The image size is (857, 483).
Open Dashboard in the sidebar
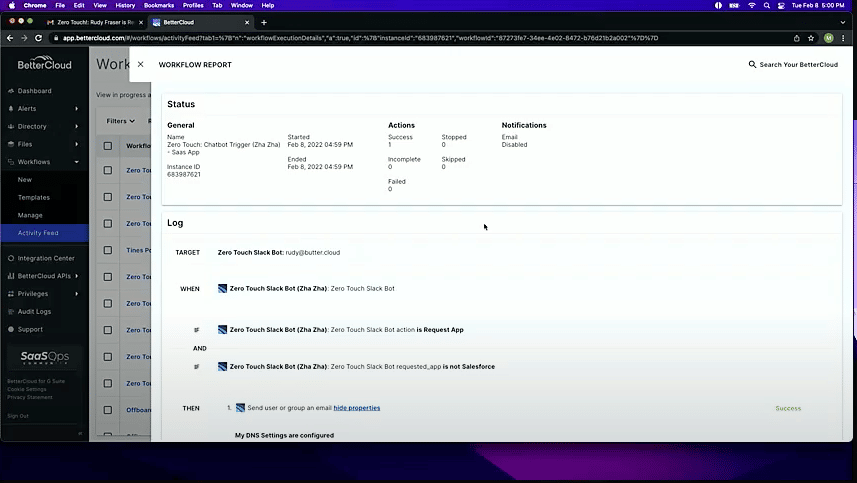34,91
